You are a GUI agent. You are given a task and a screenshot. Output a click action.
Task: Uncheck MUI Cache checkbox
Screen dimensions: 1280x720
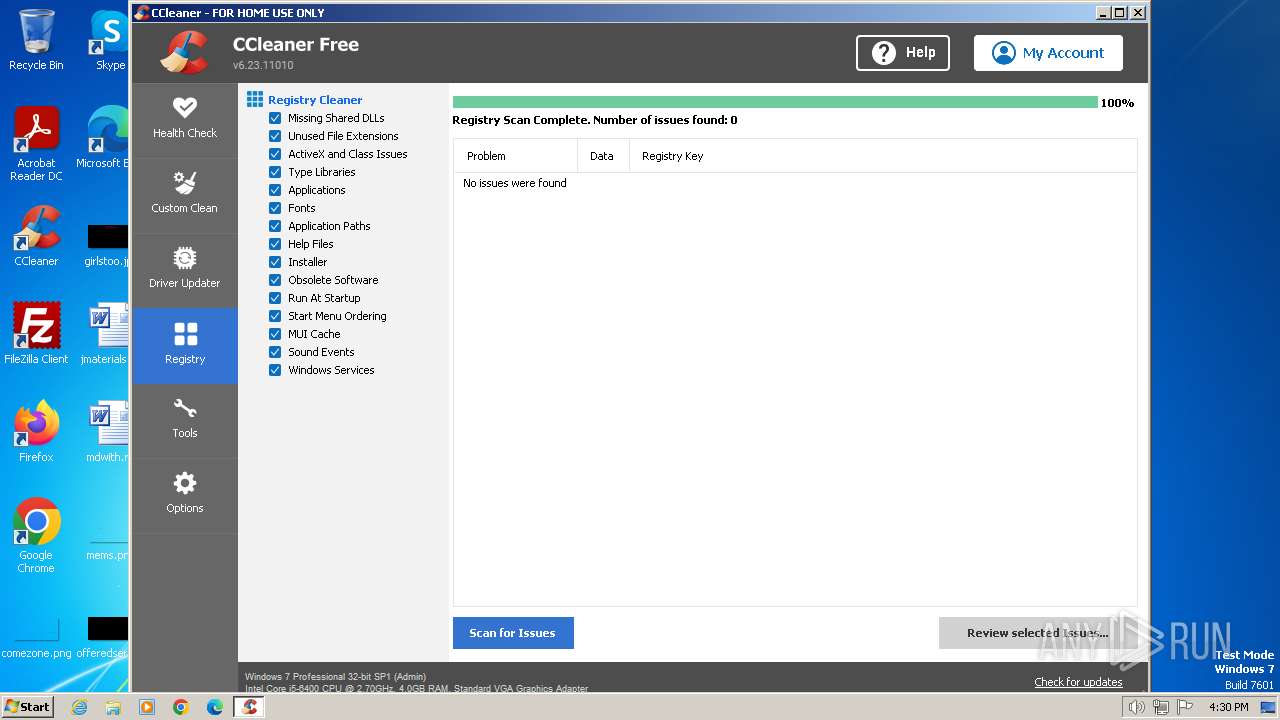pos(275,334)
